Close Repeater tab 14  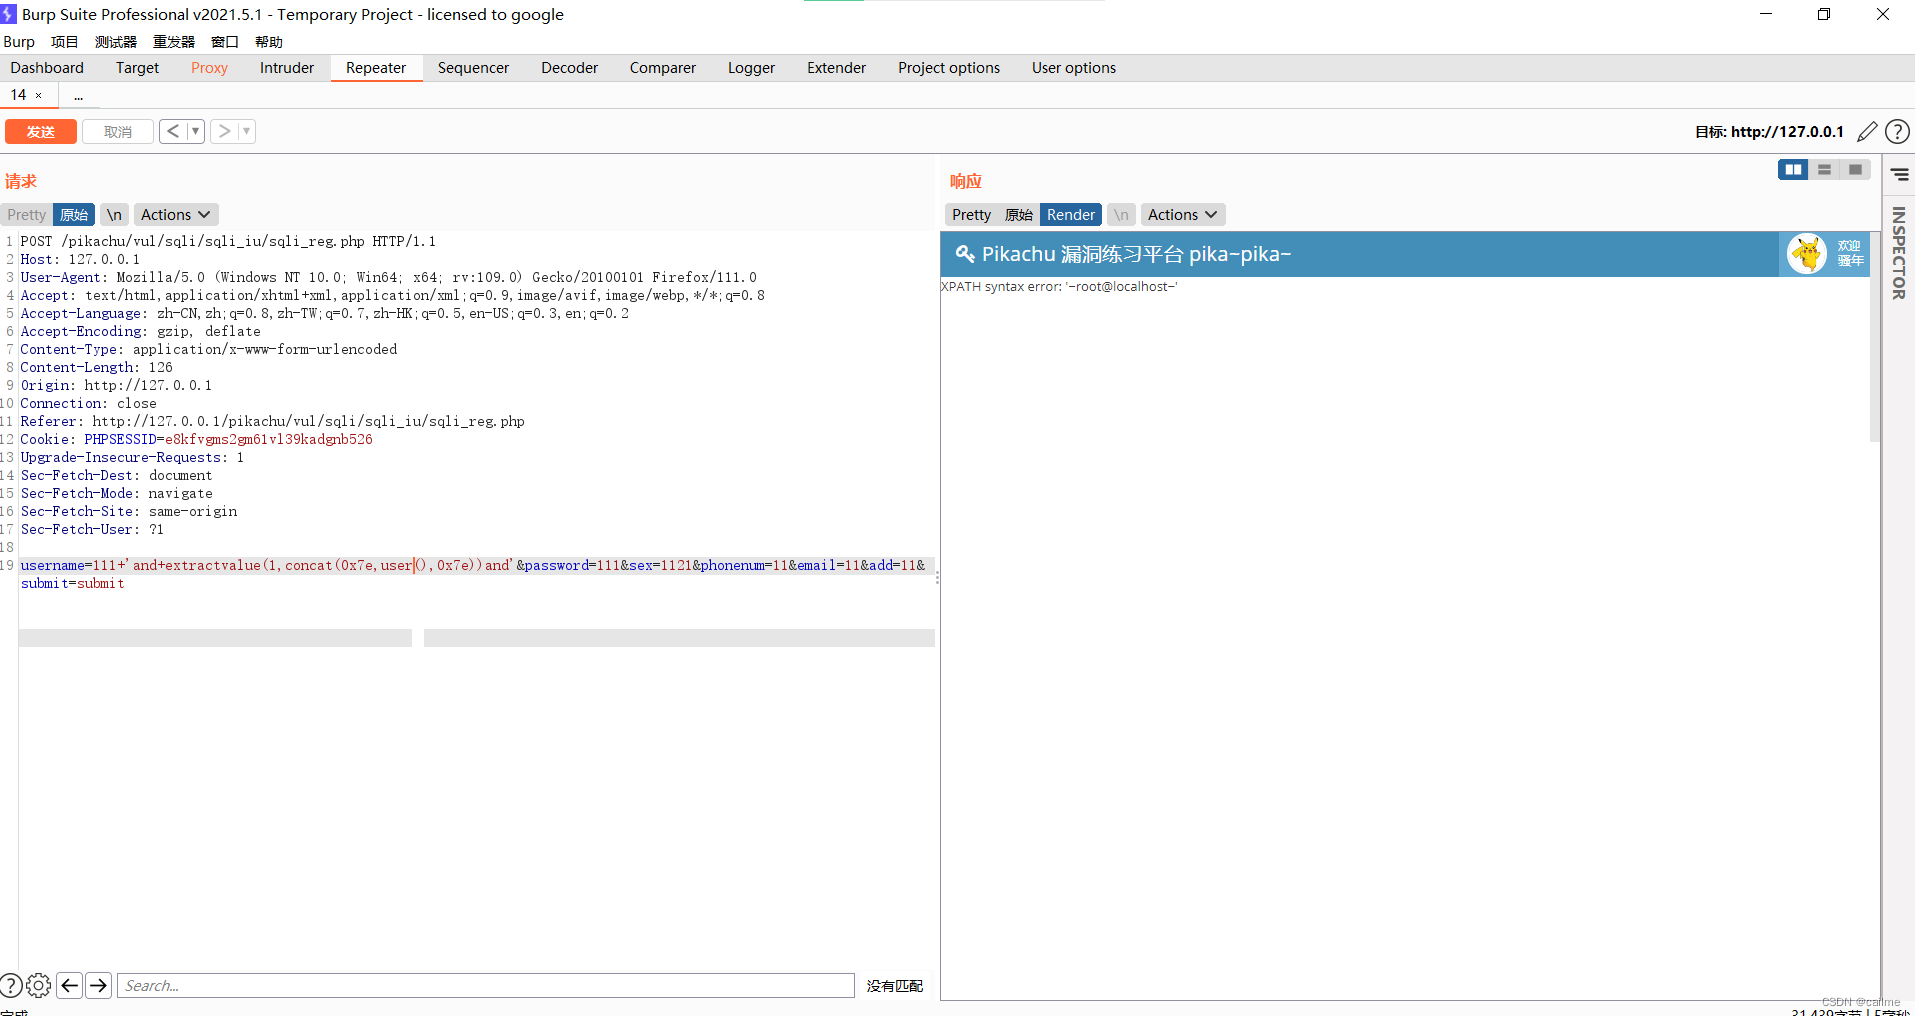tap(39, 96)
